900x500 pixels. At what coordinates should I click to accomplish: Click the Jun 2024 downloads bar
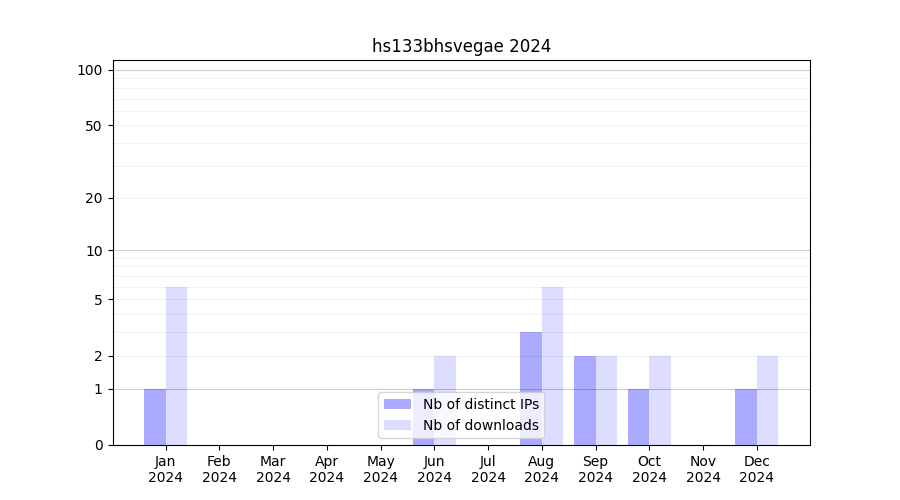[x=445, y=372]
